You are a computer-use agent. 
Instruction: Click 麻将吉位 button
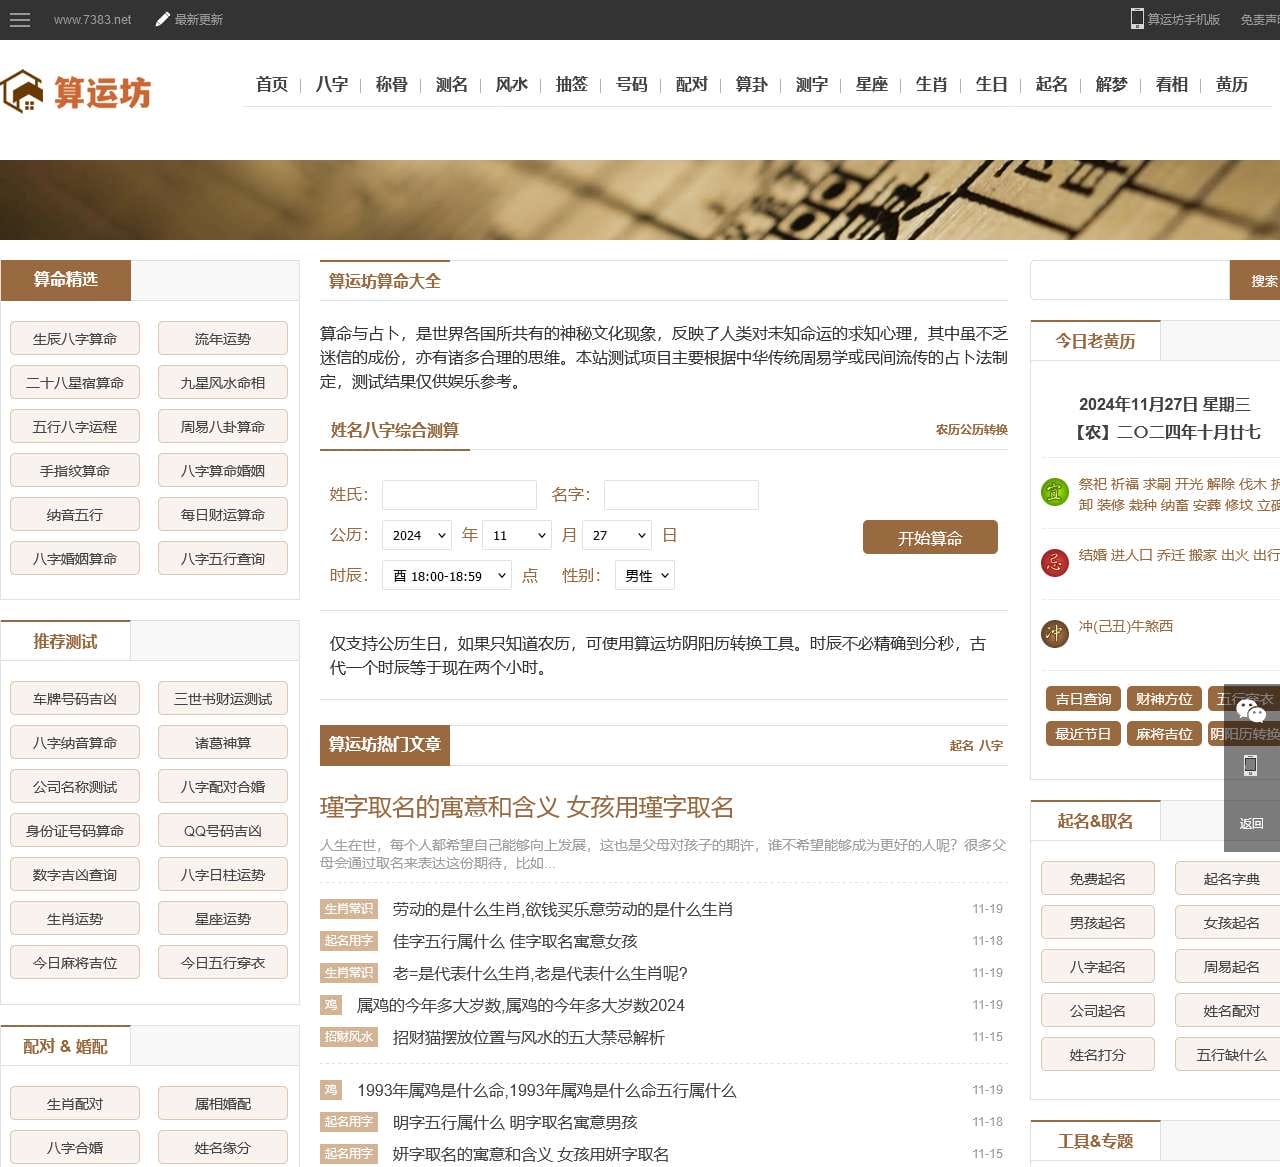pos(1164,734)
